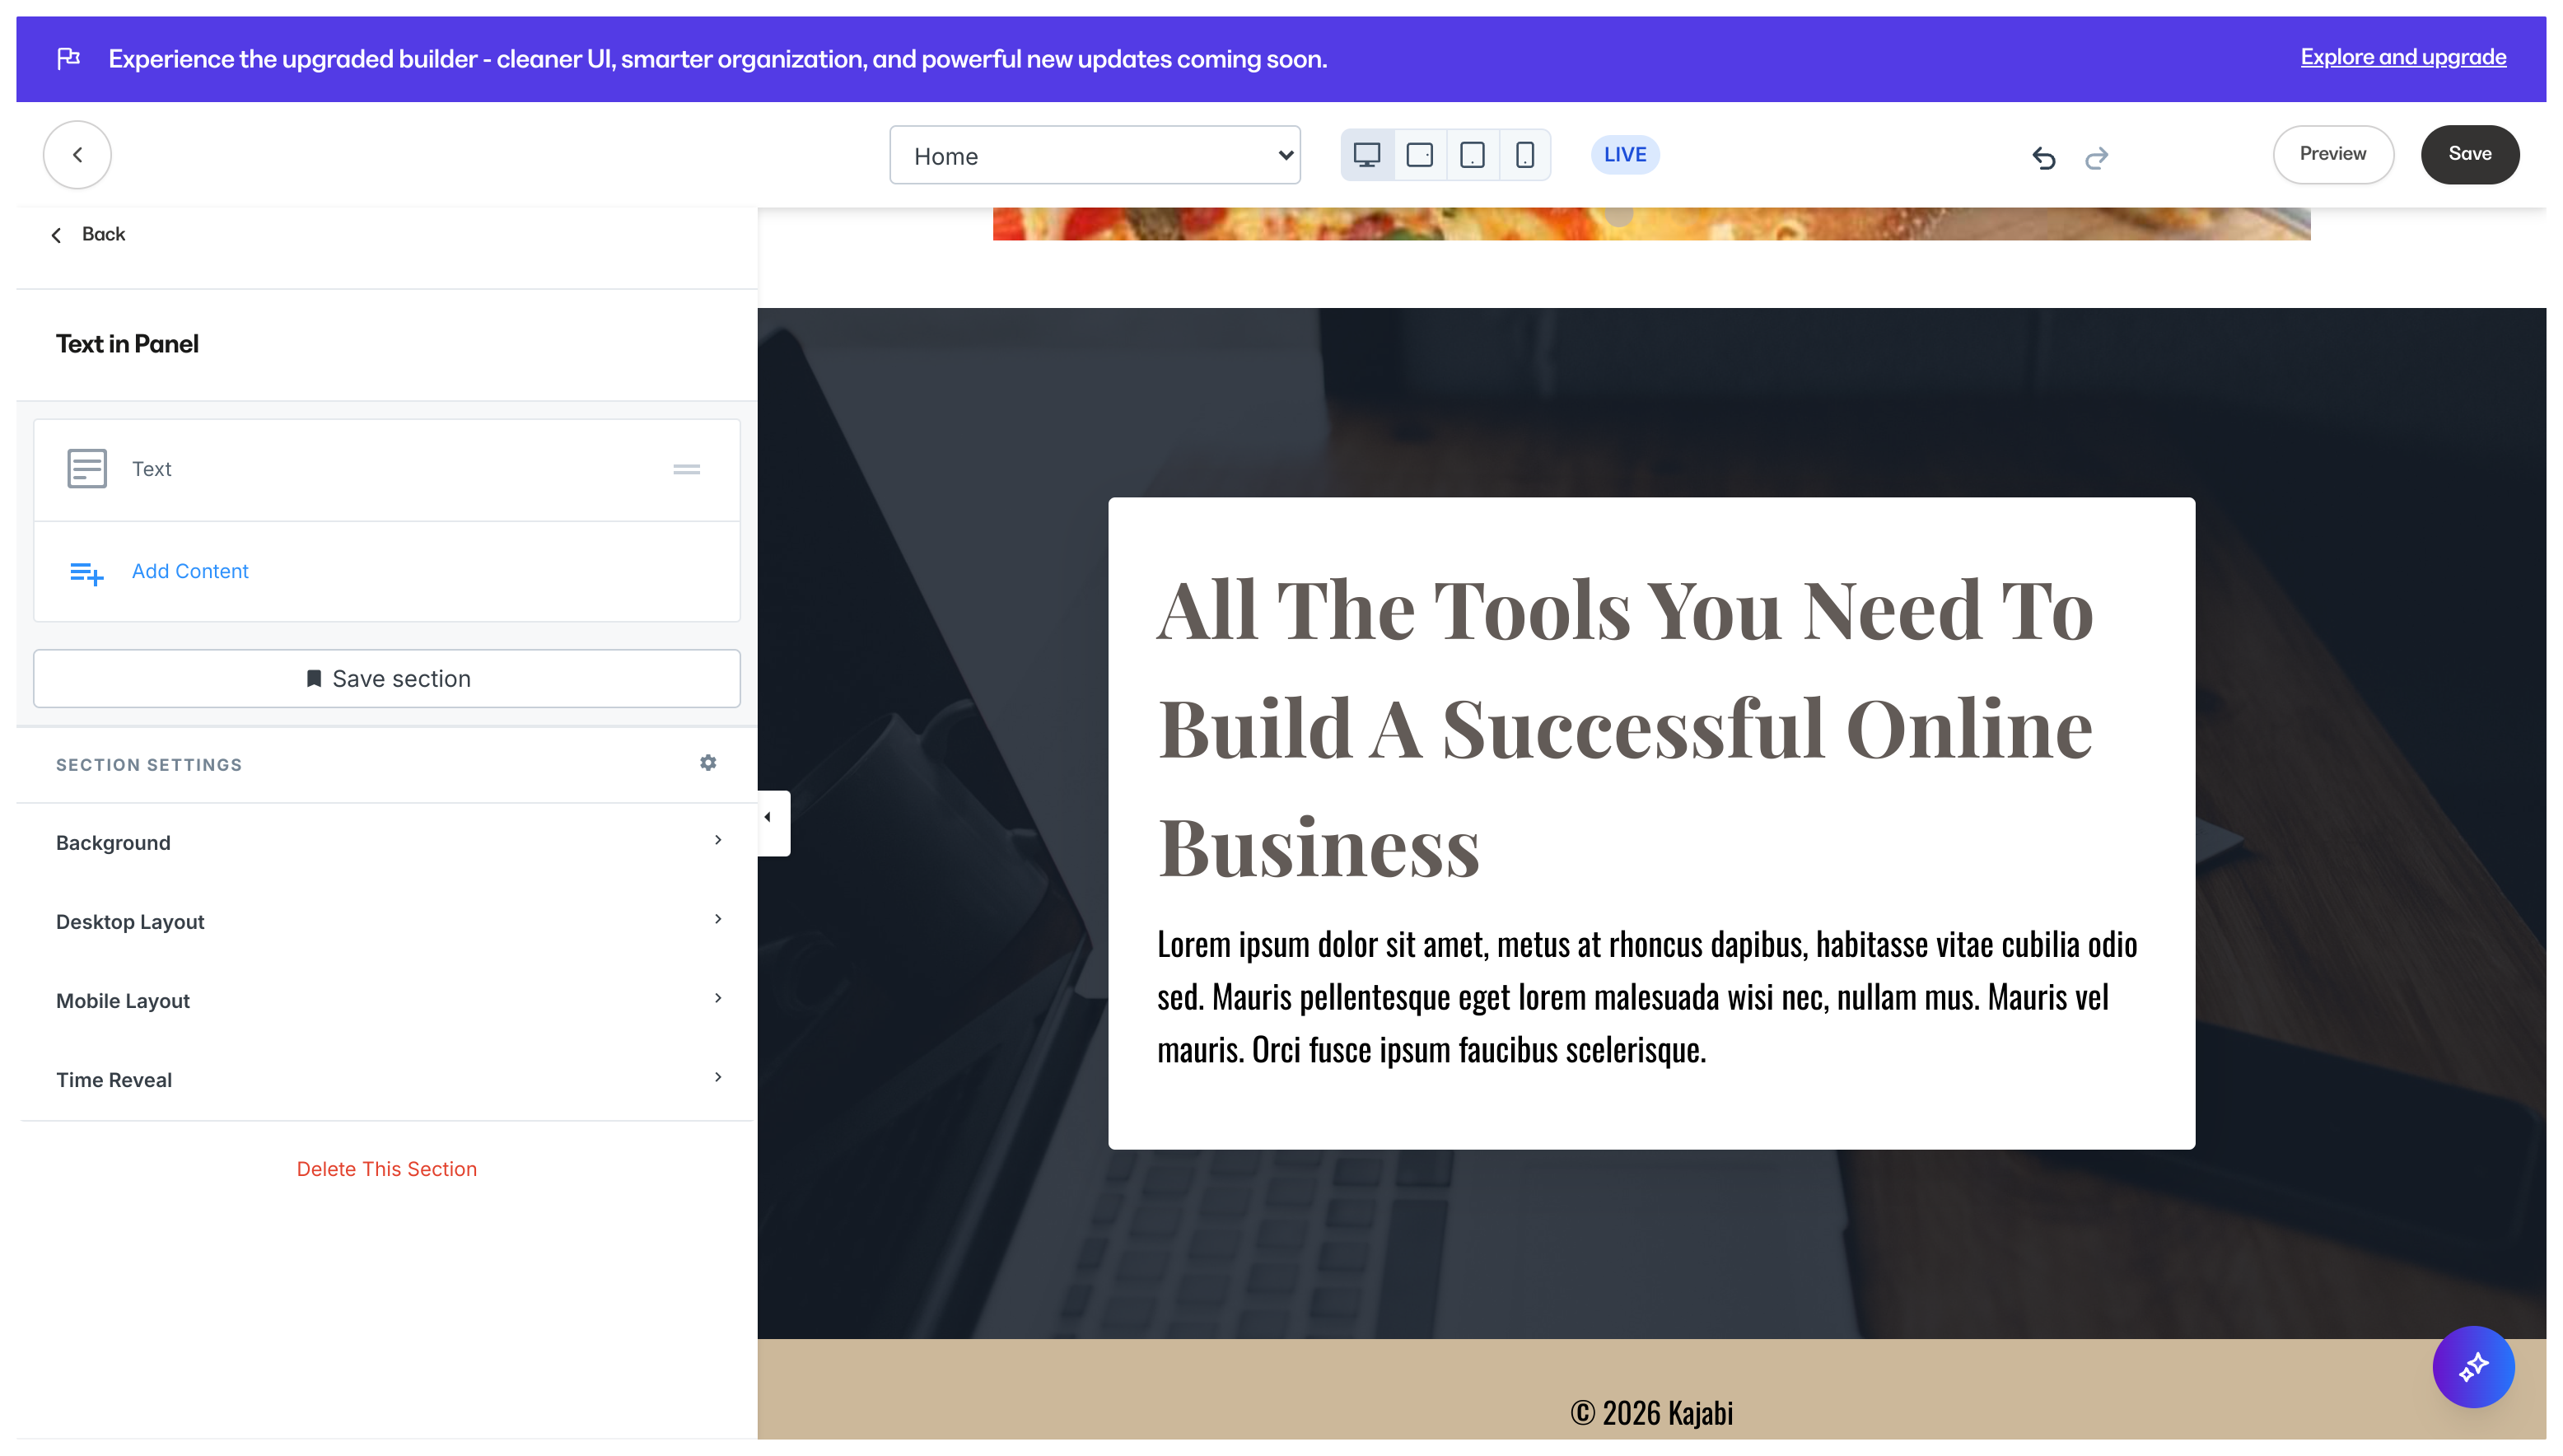Expand Mobile Layout settings

387,1000
